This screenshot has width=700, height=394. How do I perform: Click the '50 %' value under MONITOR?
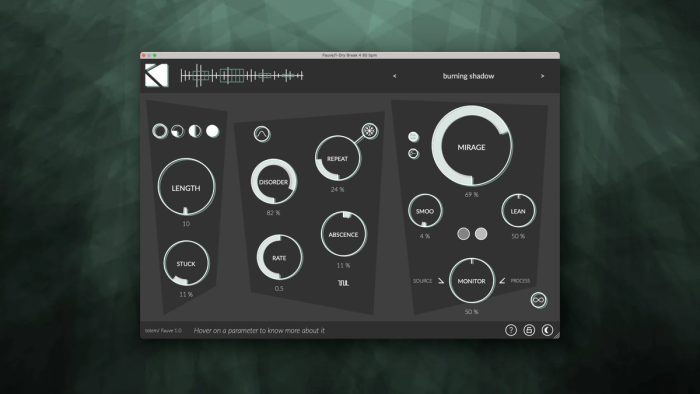pos(472,311)
